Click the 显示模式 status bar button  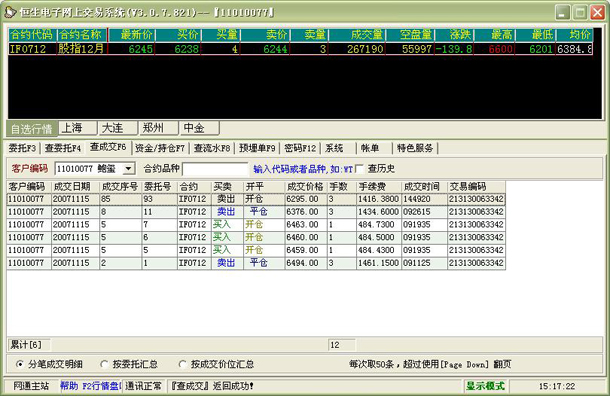(x=485, y=386)
